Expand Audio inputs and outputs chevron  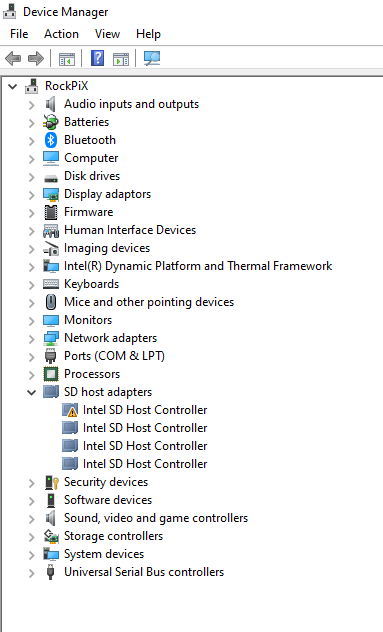pyautogui.click(x=31, y=105)
